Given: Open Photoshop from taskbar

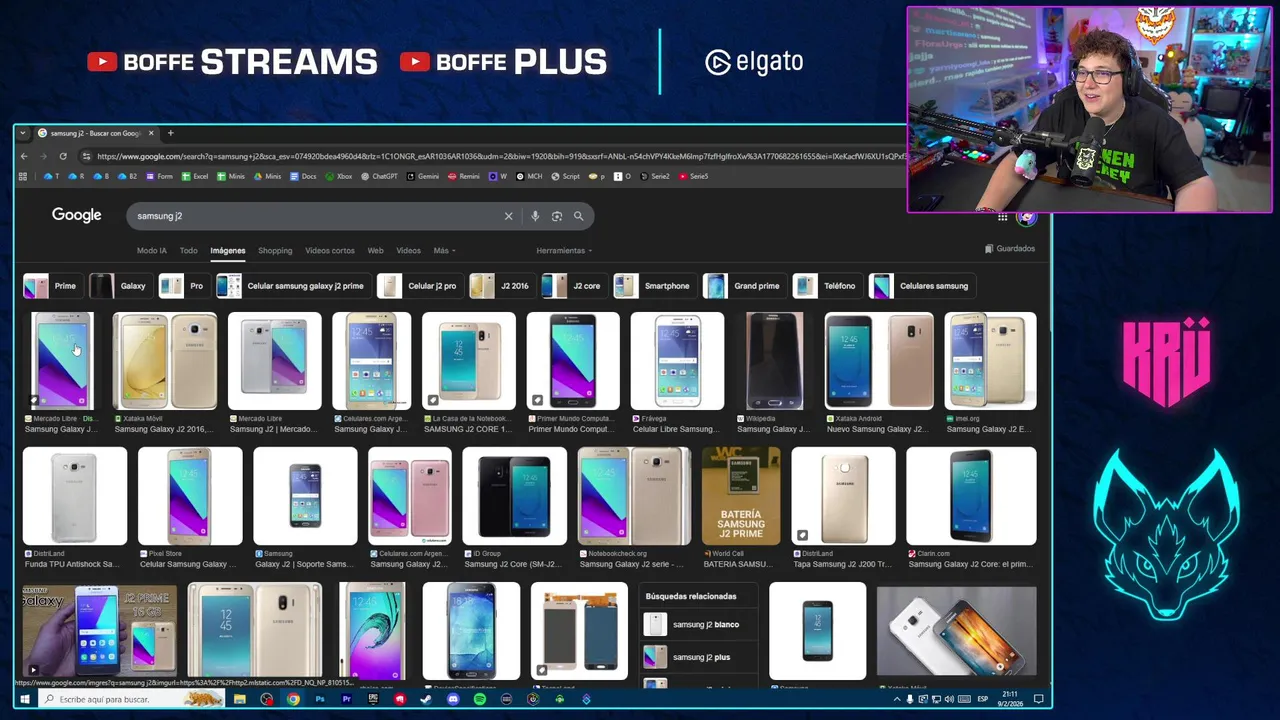Looking at the screenshot, I should (x=320, y=699).
